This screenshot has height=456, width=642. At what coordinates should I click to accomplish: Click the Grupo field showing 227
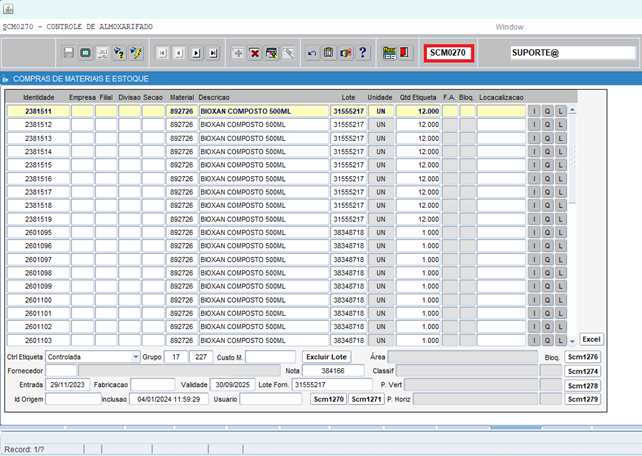pyautogui.click(x=201, y=357)
